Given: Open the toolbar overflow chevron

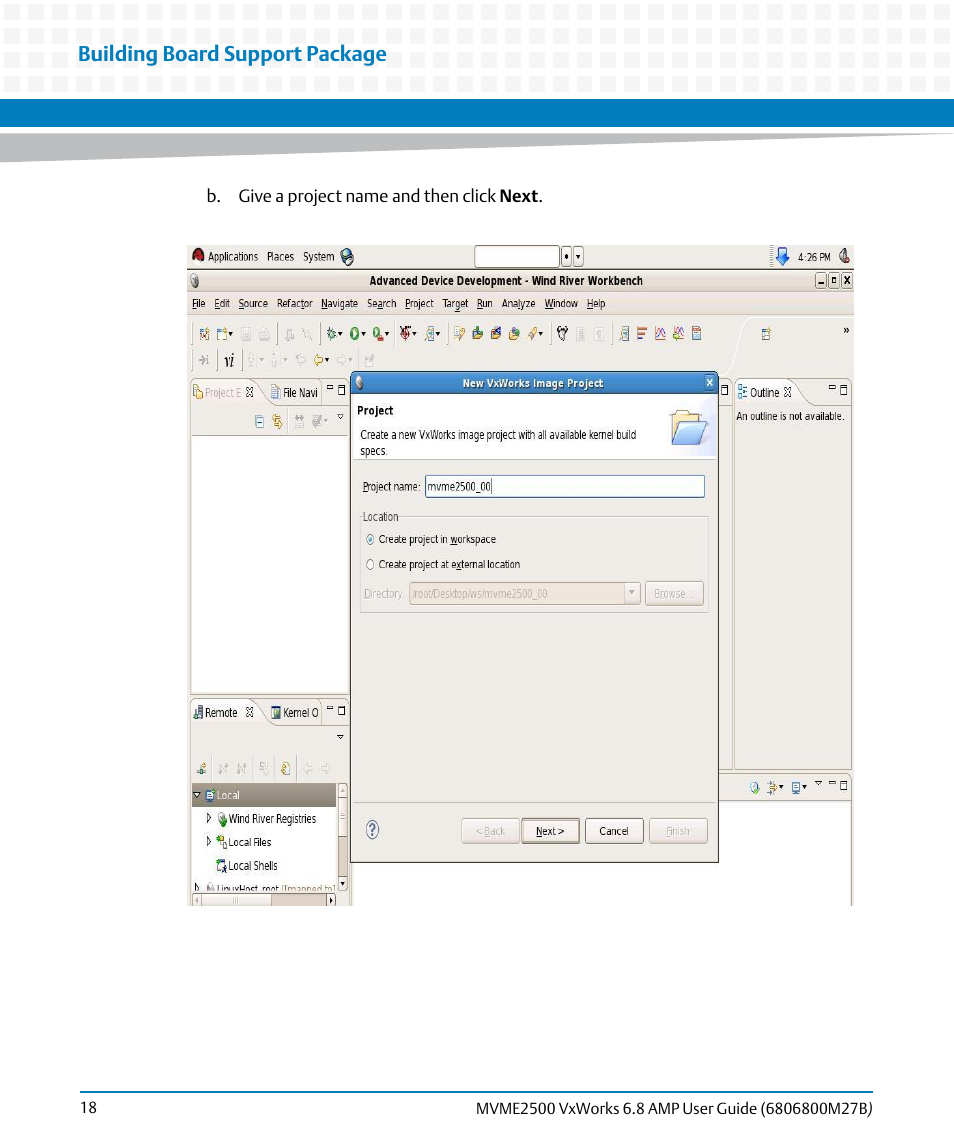Looking at the screenshot, I should [846, 330].
